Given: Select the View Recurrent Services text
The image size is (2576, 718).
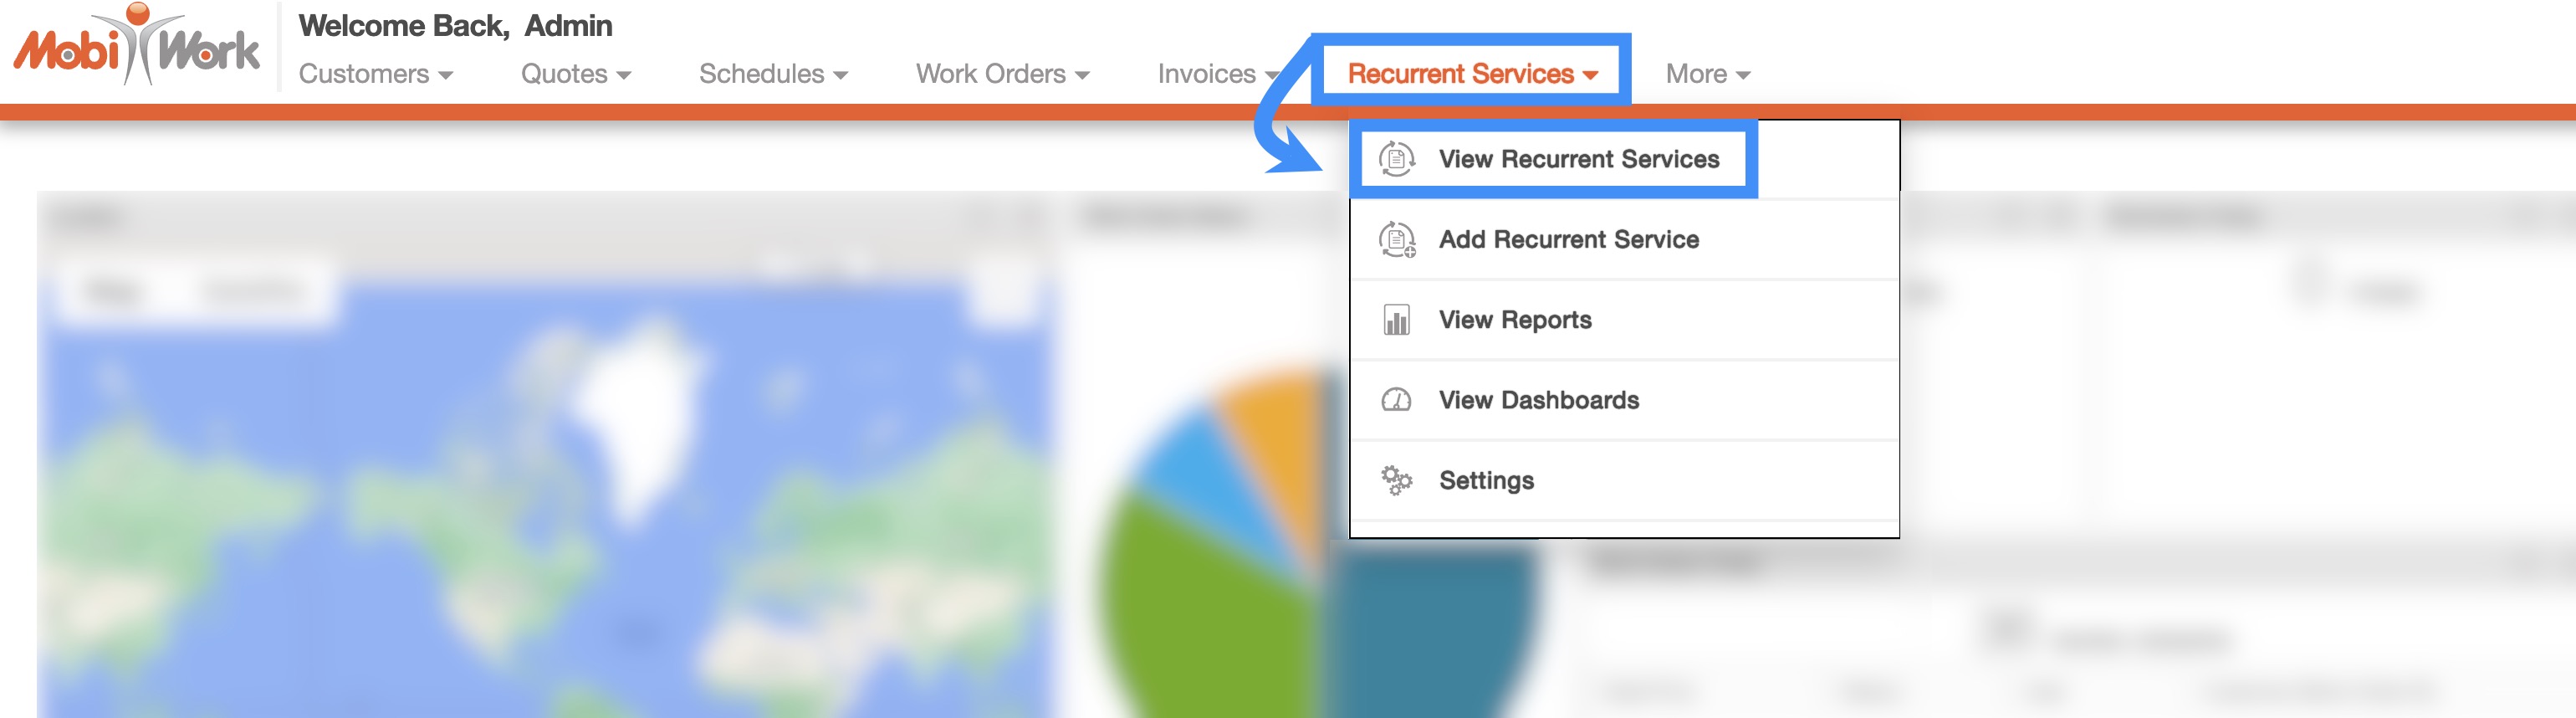Looking at the screenshot, I should coord(1578,159).
